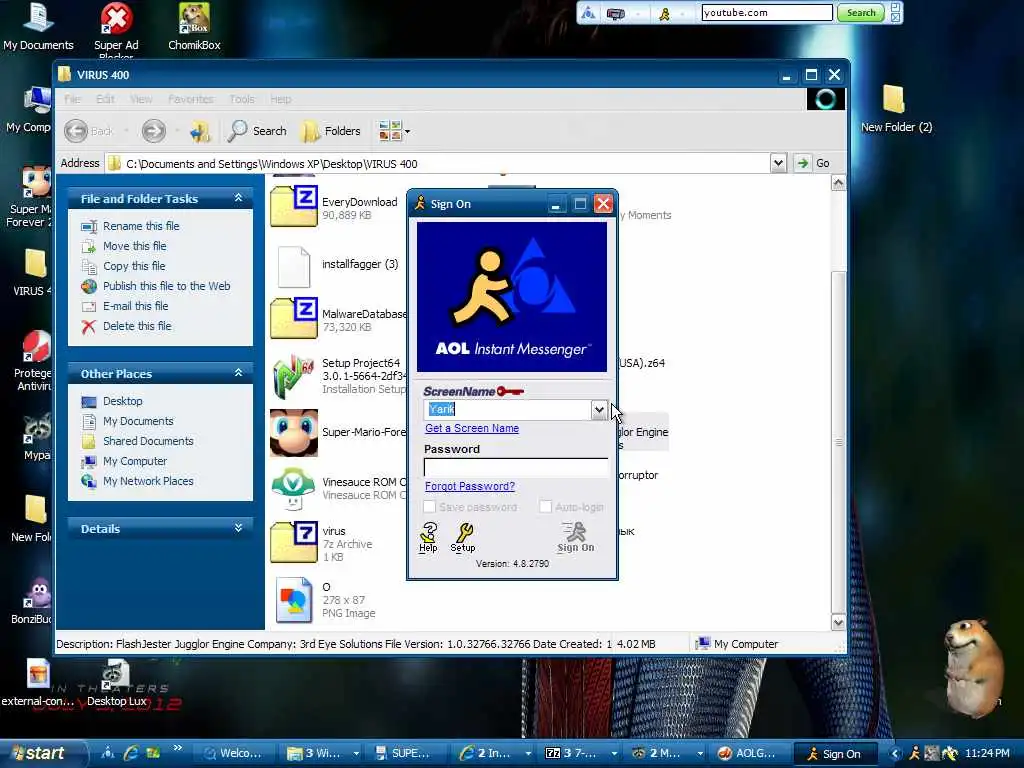
Task: Toggle the Folders pane button
Action: point(331,131)
